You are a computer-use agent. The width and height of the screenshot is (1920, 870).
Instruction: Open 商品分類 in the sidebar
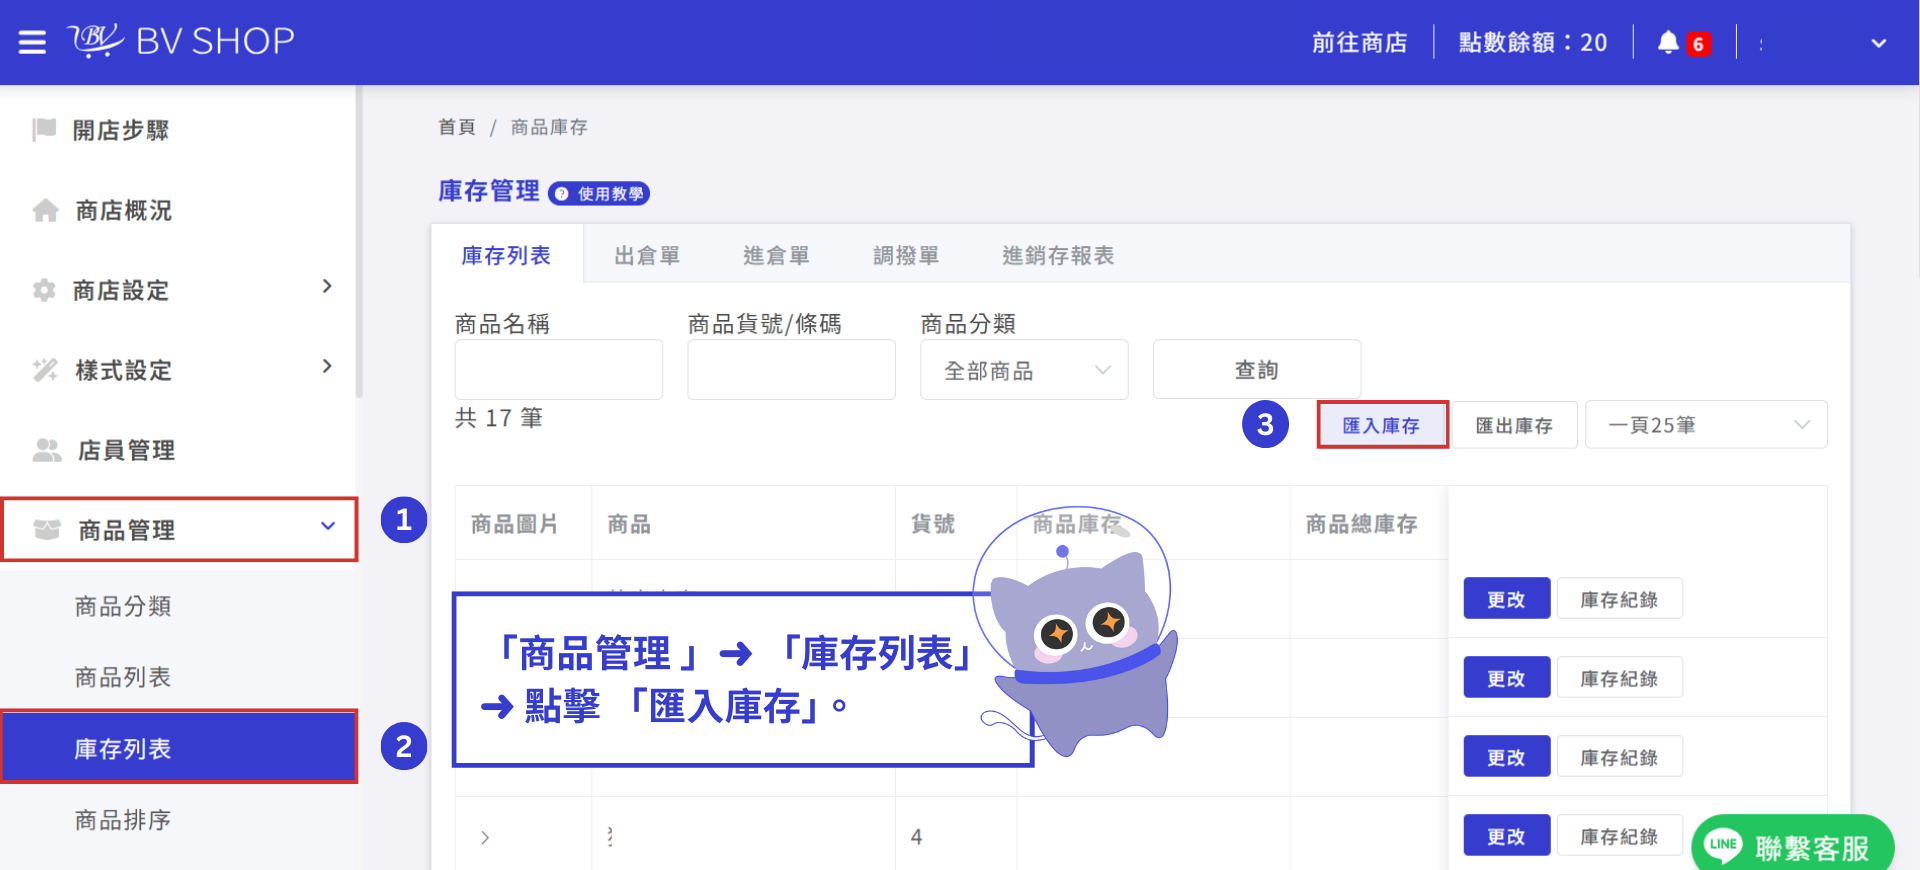tap(123, 606)
